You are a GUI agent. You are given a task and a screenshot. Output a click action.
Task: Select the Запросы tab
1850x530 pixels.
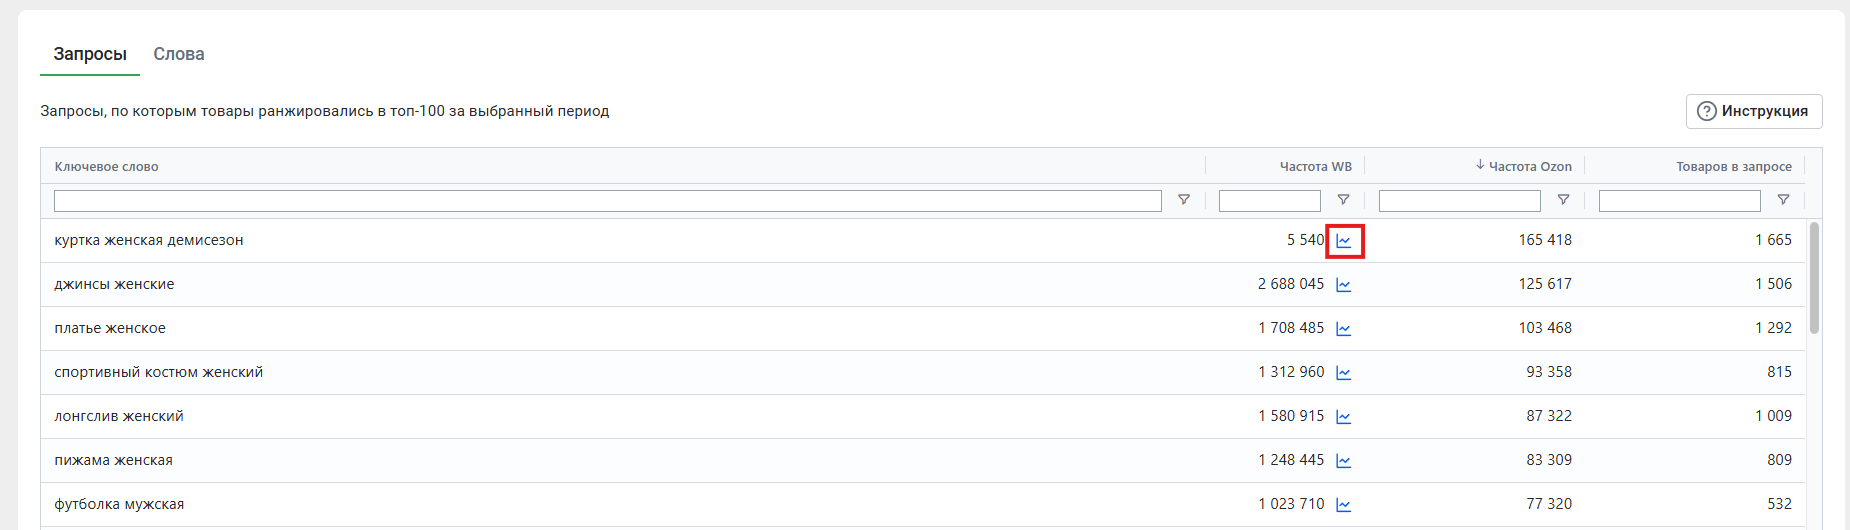tap(90, 54)
